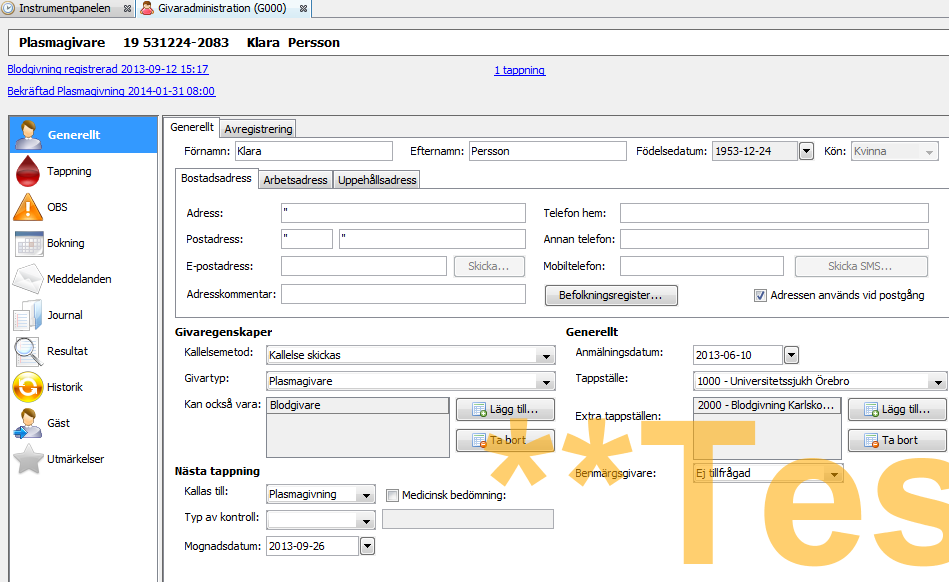Switch to the Uppehållsadress tab
949x582 pixels.
377,180
